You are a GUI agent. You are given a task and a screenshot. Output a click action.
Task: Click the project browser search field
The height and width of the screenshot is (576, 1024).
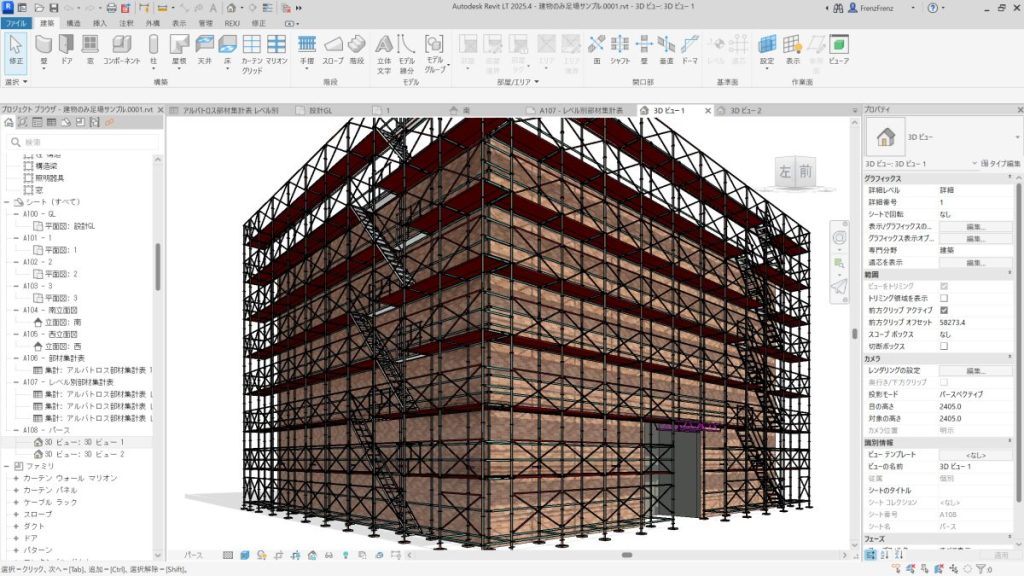point(85,142)
